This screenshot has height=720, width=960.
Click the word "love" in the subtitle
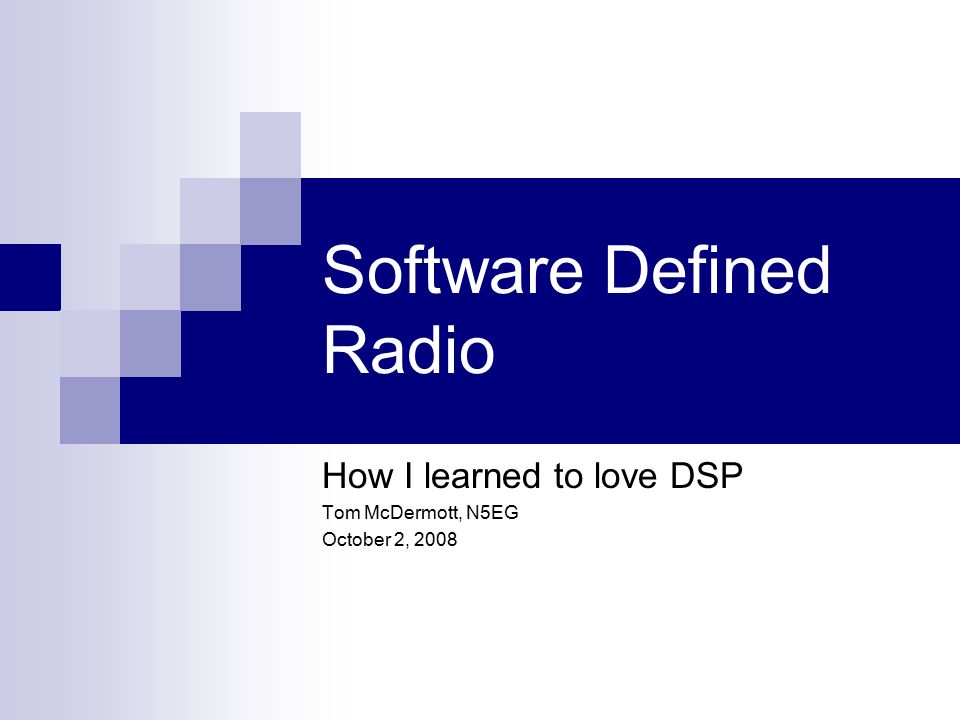(x=625, y=476)
